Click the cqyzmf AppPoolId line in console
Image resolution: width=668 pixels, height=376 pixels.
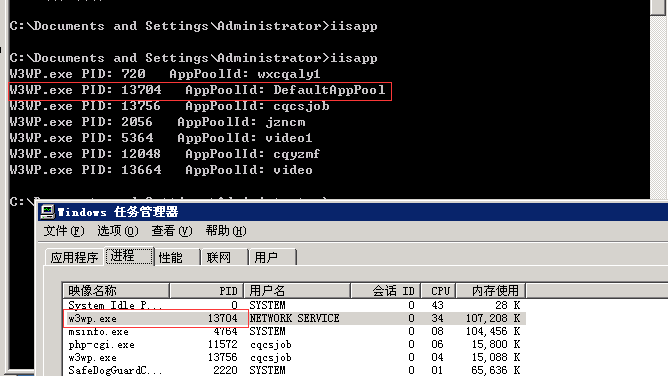(164, 154)
